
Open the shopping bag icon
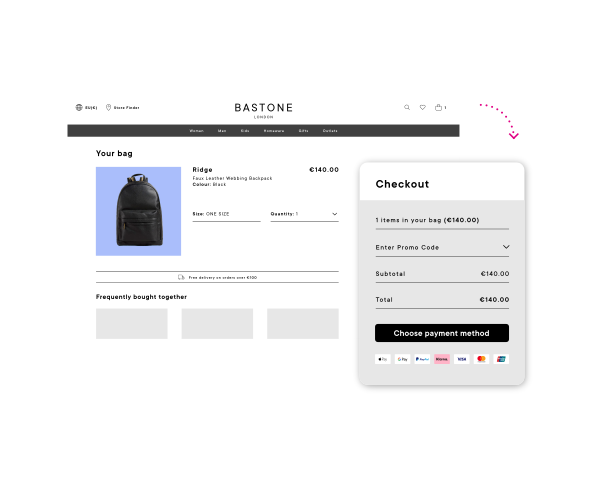coord(438,107)
